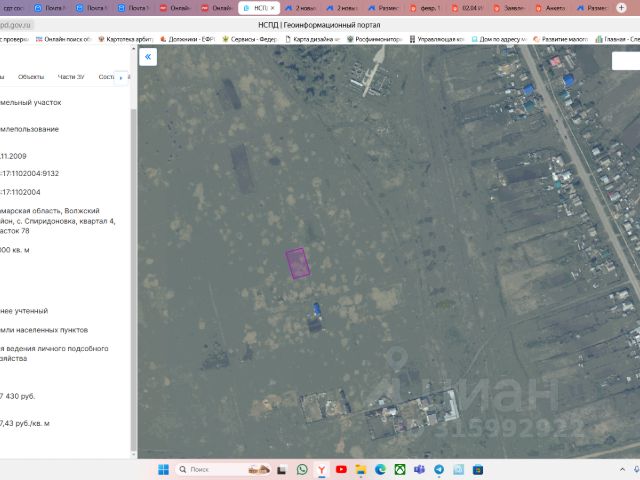This screenshot has width=640, height=480.
Task: Open Telegram from the taskbar
Action: (439, 469)
